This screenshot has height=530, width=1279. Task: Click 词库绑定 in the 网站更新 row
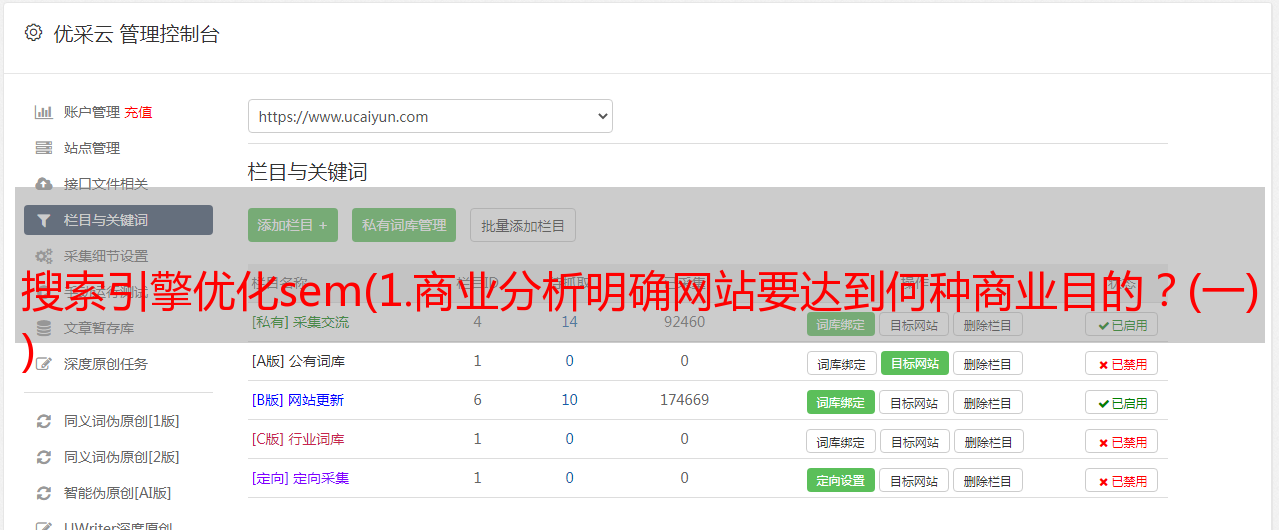841,402
